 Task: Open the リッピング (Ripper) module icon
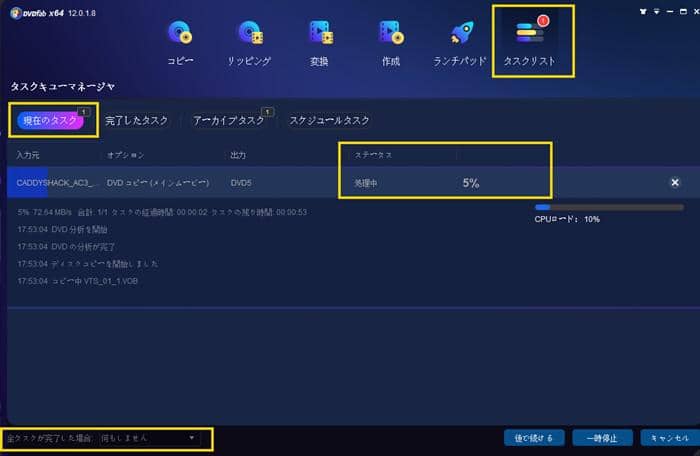point(250,34)
